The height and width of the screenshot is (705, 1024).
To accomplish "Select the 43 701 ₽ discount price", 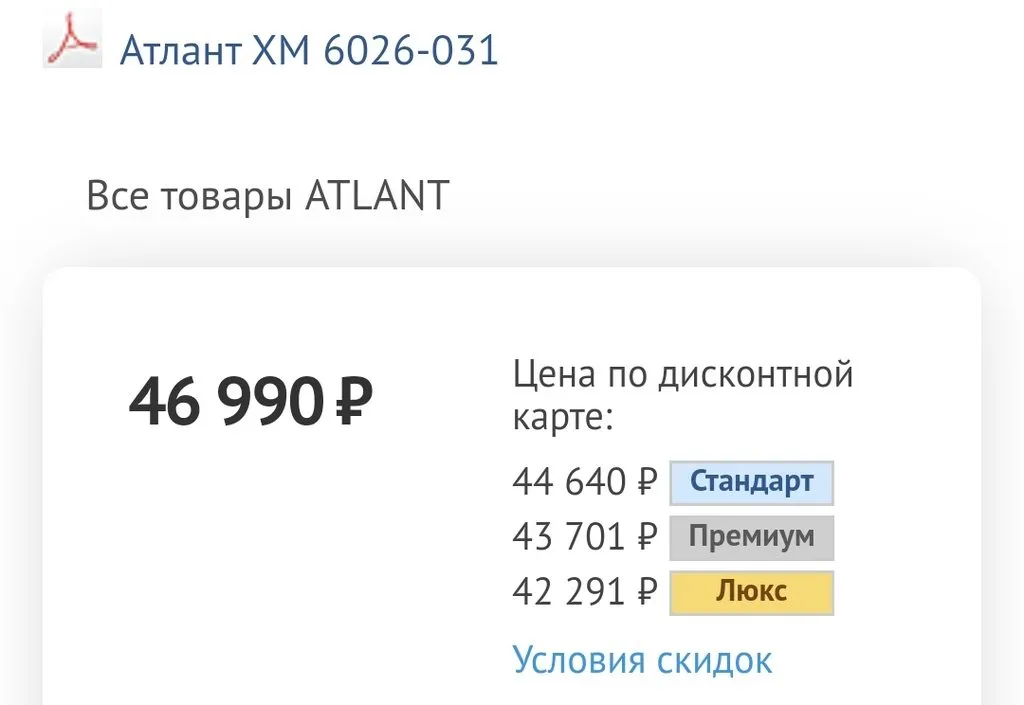I will click(583, 536).
